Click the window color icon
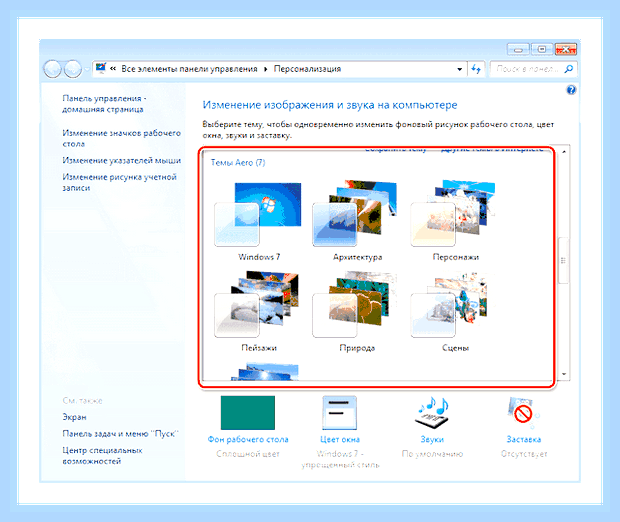This screenshot has height=522, width=620. click(x=339, y=412)
